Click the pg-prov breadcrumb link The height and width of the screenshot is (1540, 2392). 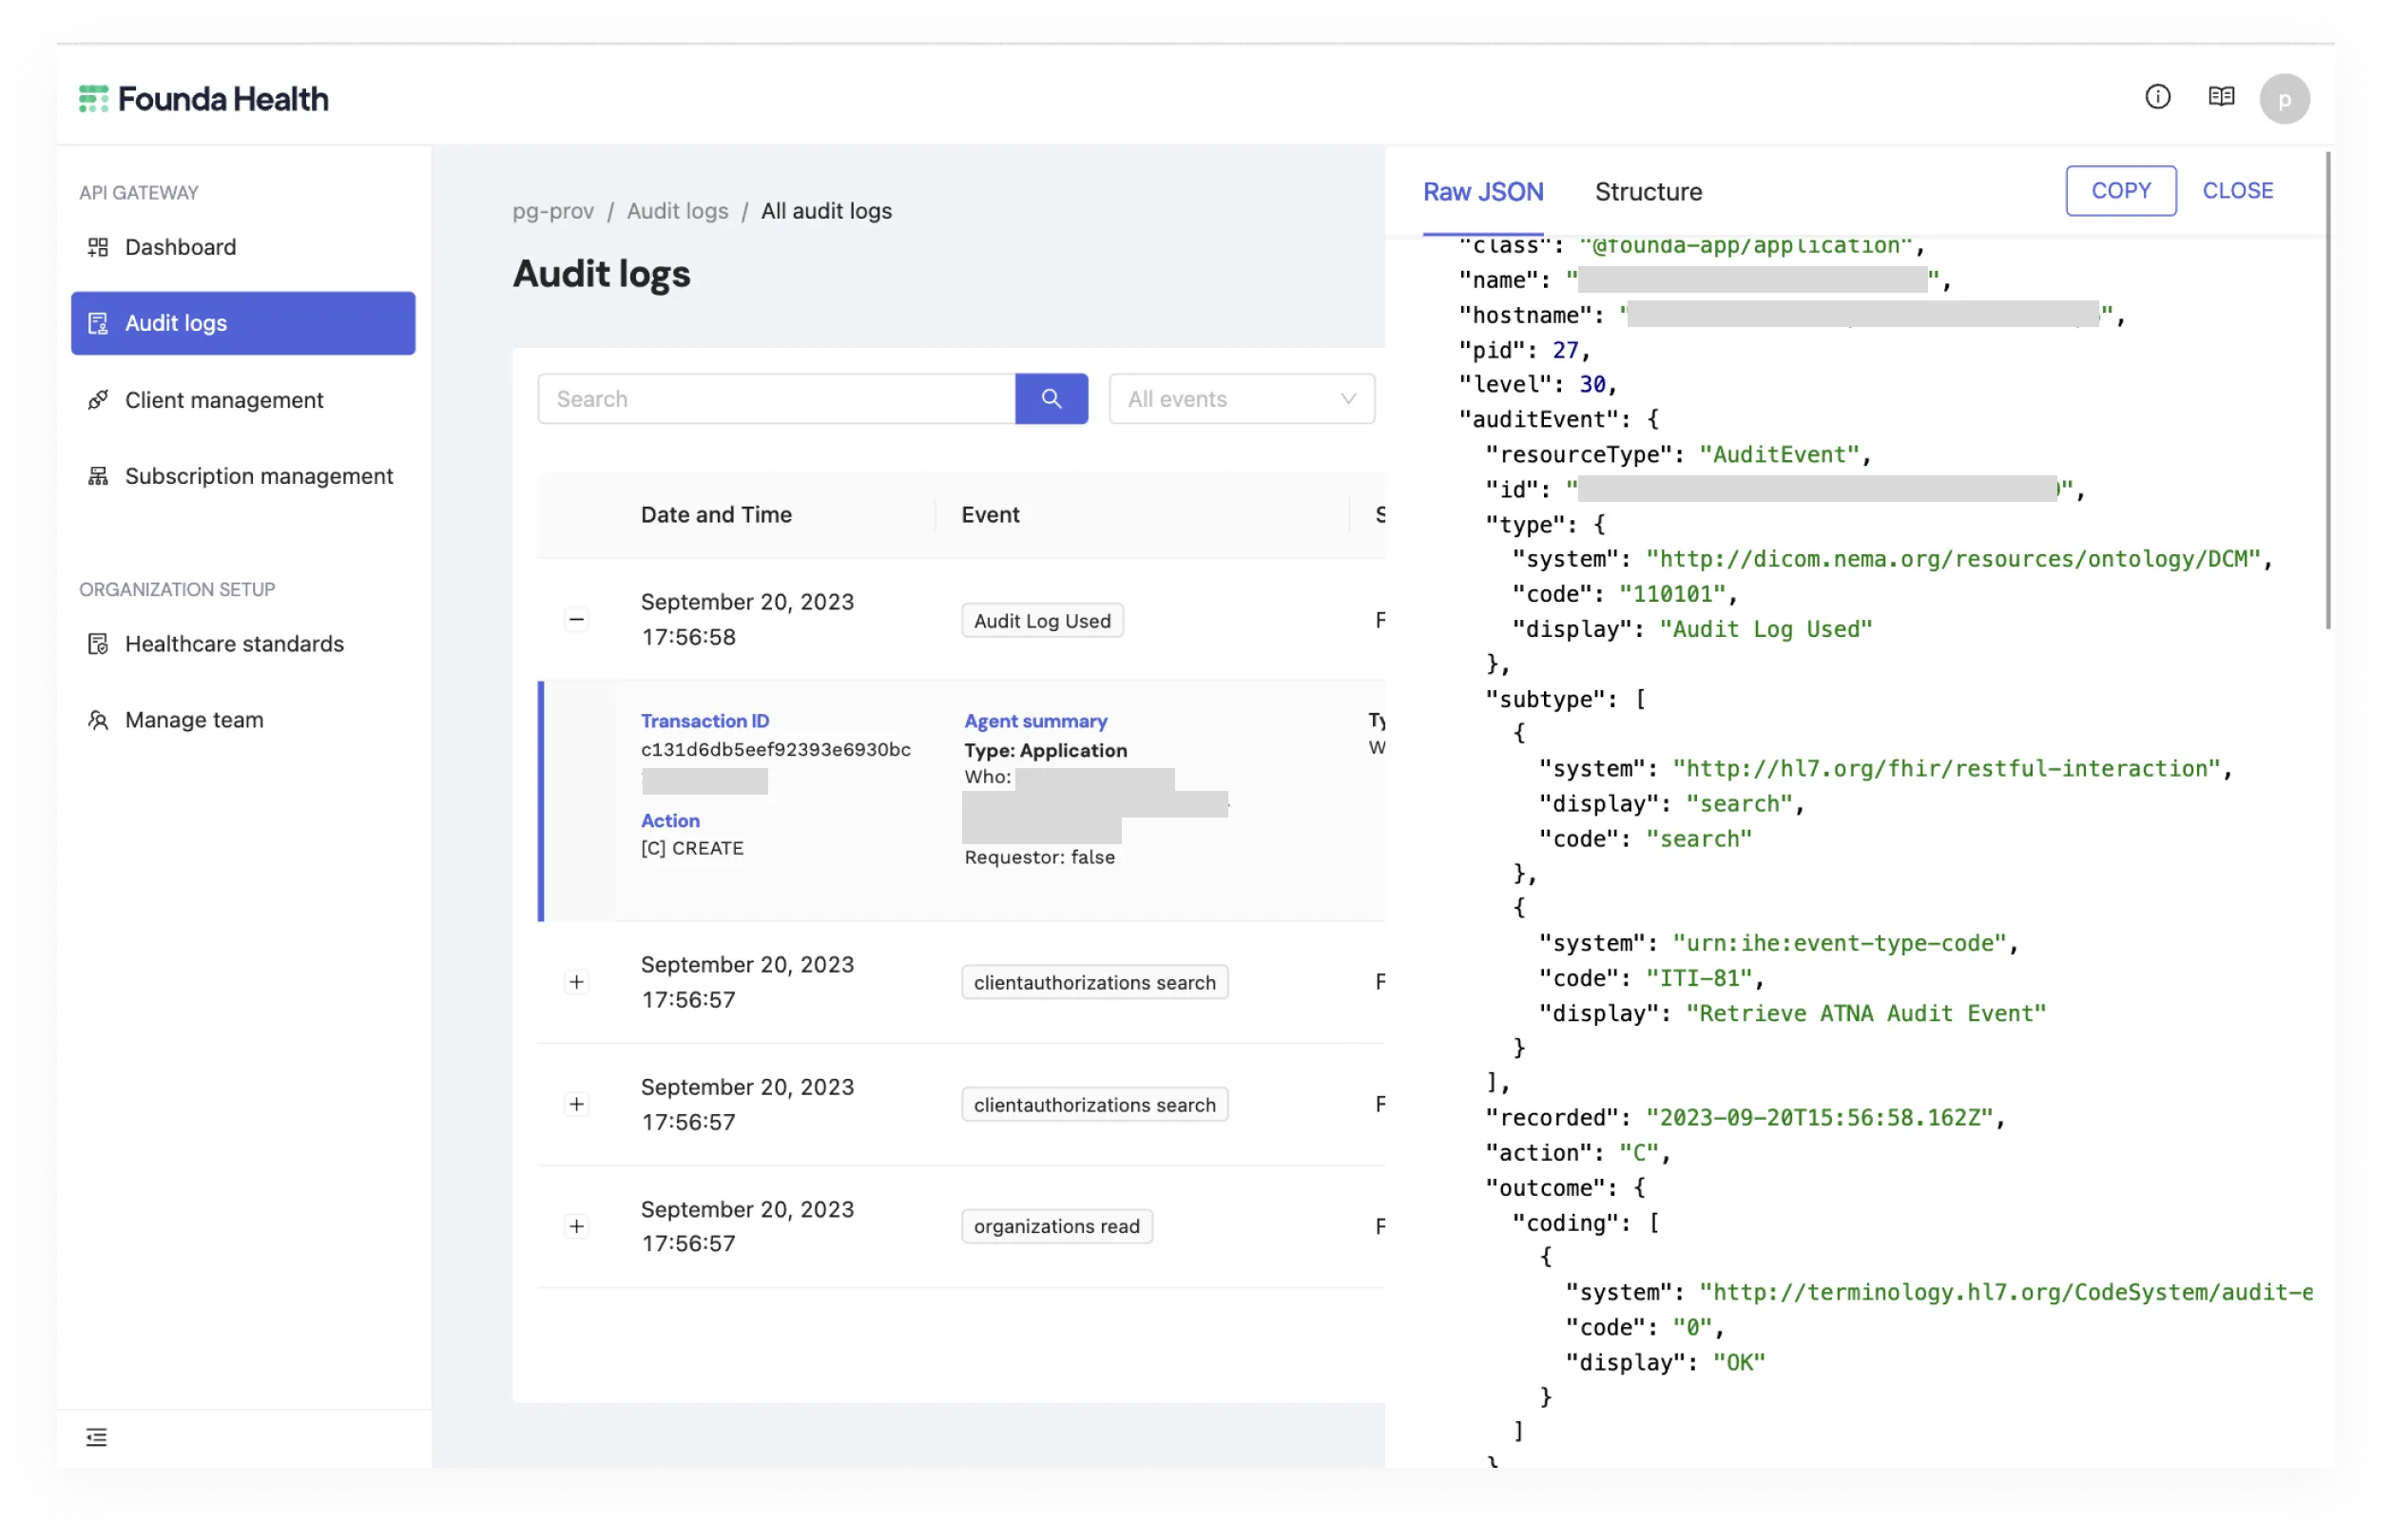553,211
